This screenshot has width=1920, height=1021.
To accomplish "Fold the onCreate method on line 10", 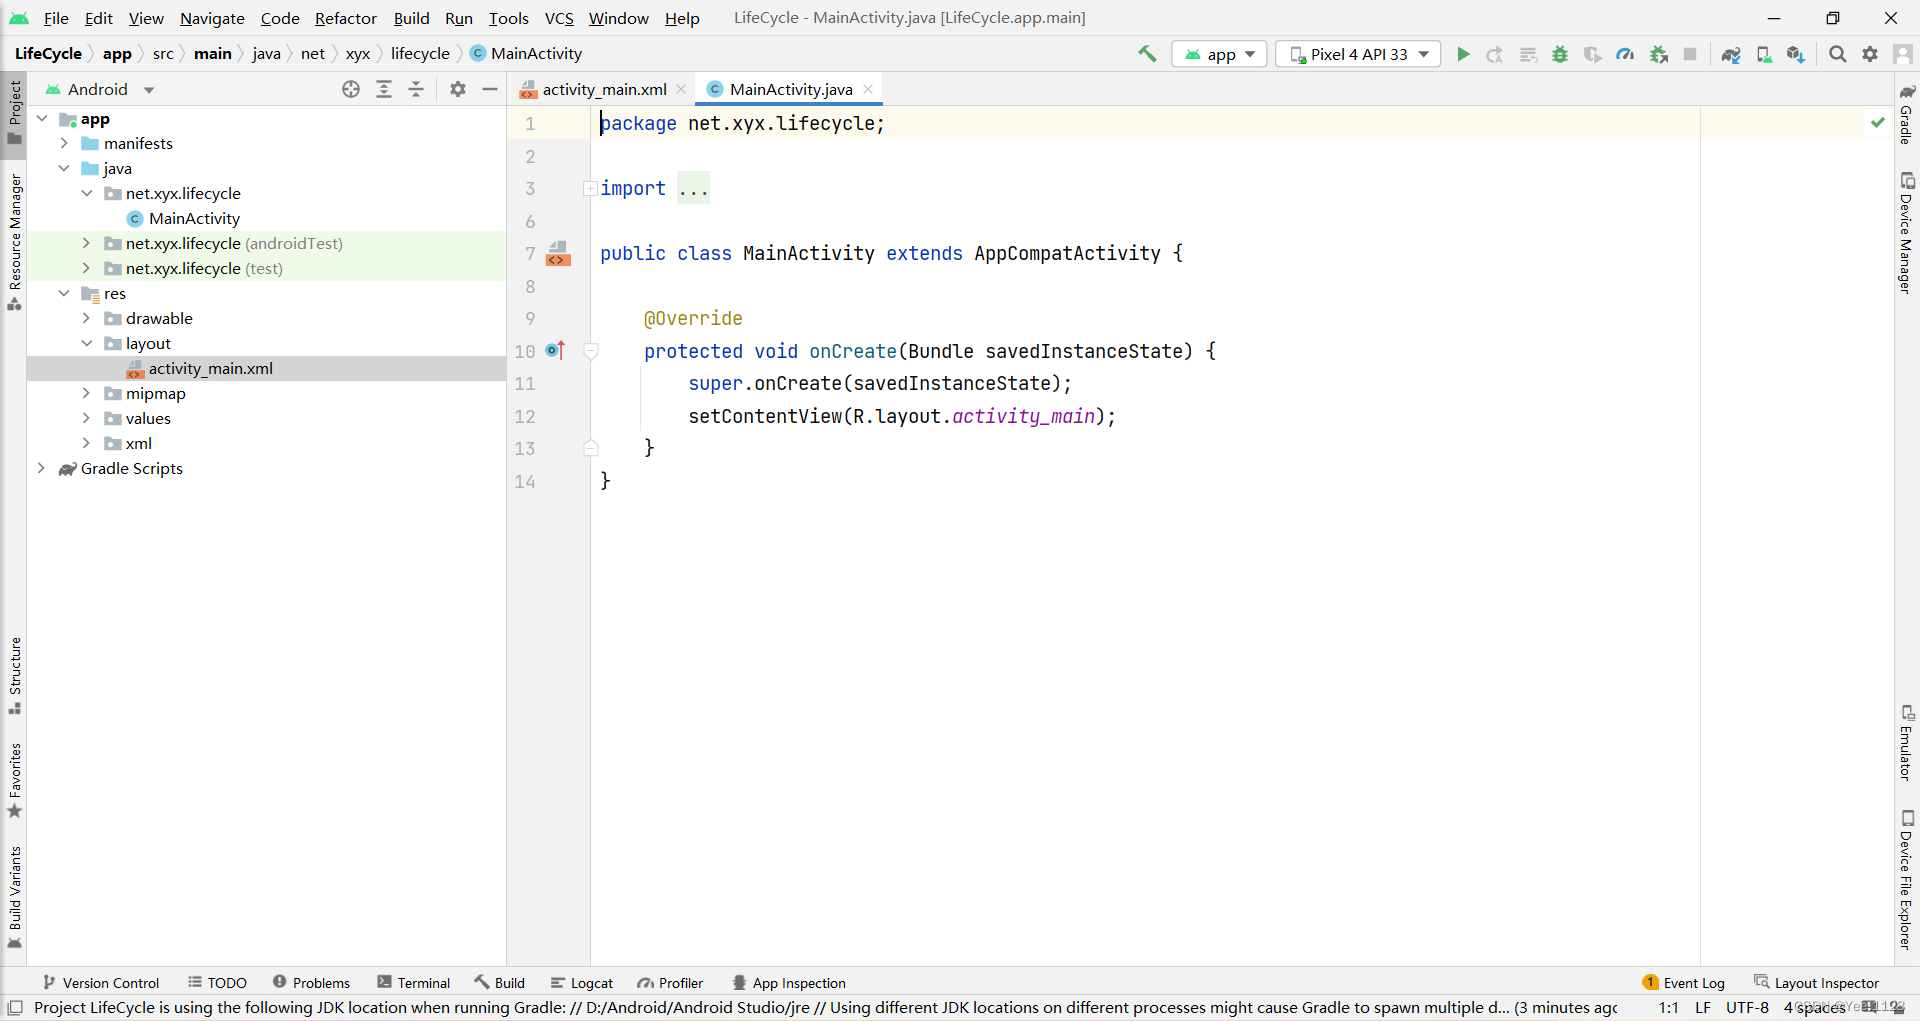I will coord(591,351).
